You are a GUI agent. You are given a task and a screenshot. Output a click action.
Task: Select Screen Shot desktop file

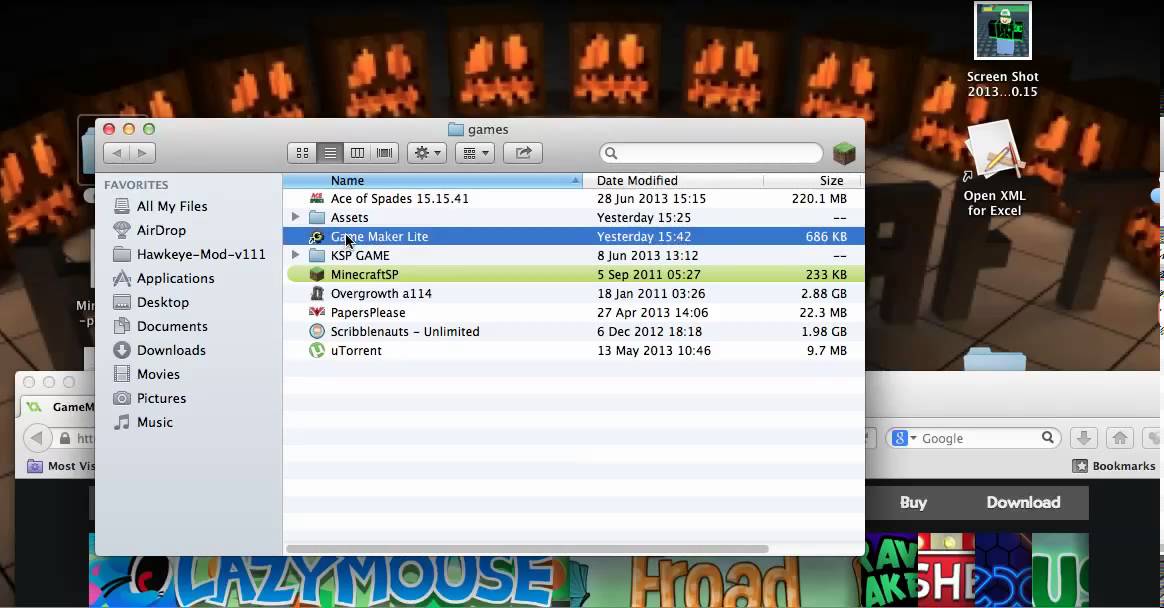pos(1002,50)
